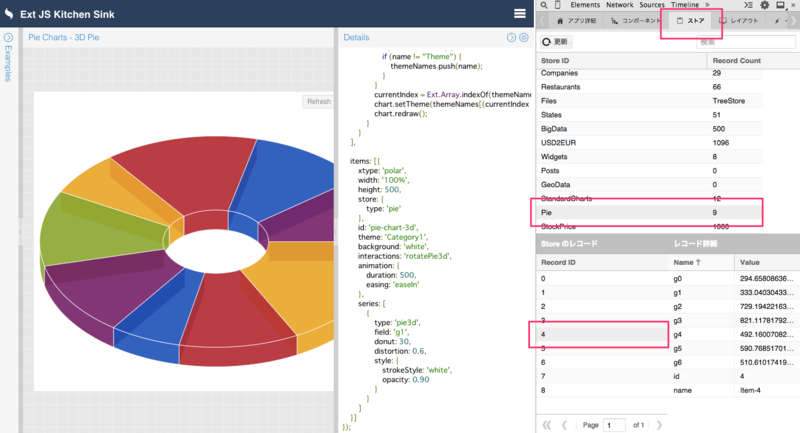Expand the Examples side panel arrow
The image size is (800, 433).
[8, 37]
